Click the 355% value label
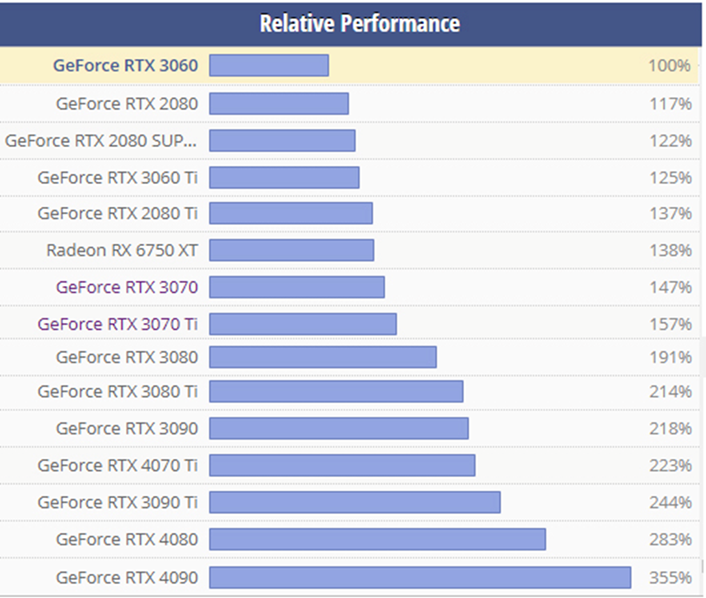Viewport: 706px width, 598px height. tap(669, 577)
